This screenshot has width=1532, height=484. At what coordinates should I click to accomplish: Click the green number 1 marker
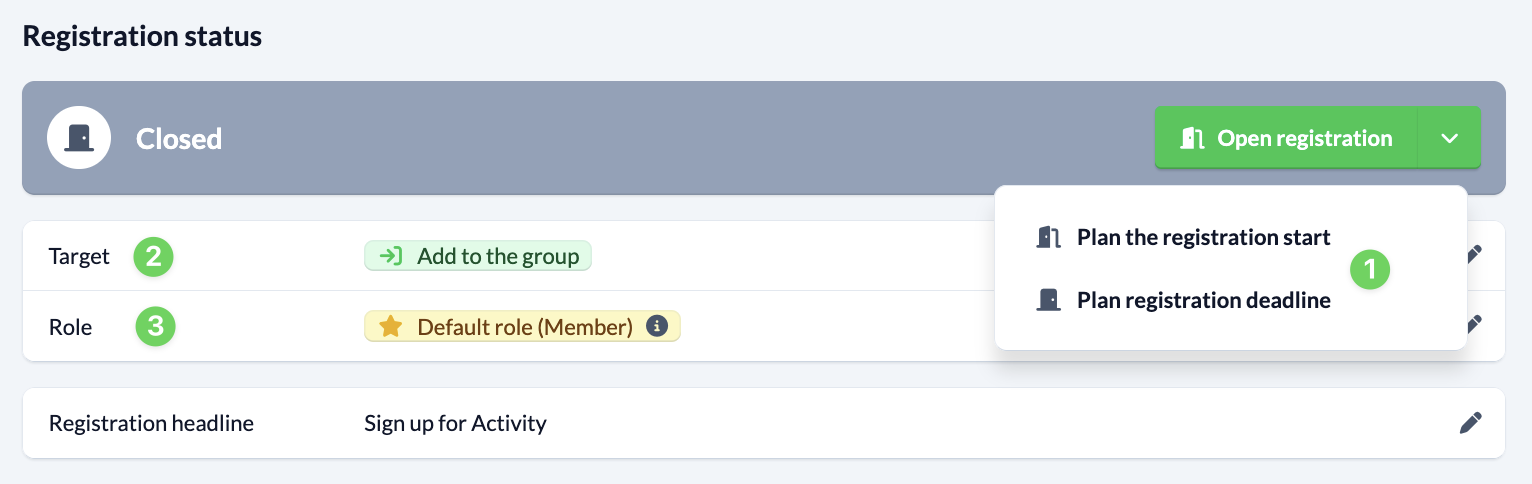tap(1371, 269)
